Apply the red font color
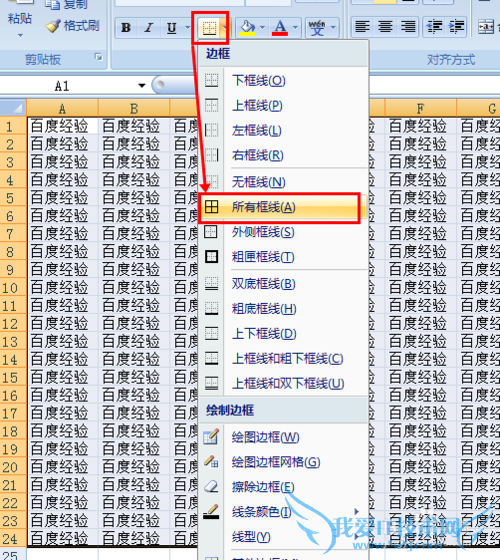This screenshot has height=560, width=500. click(x=280, y=28)
